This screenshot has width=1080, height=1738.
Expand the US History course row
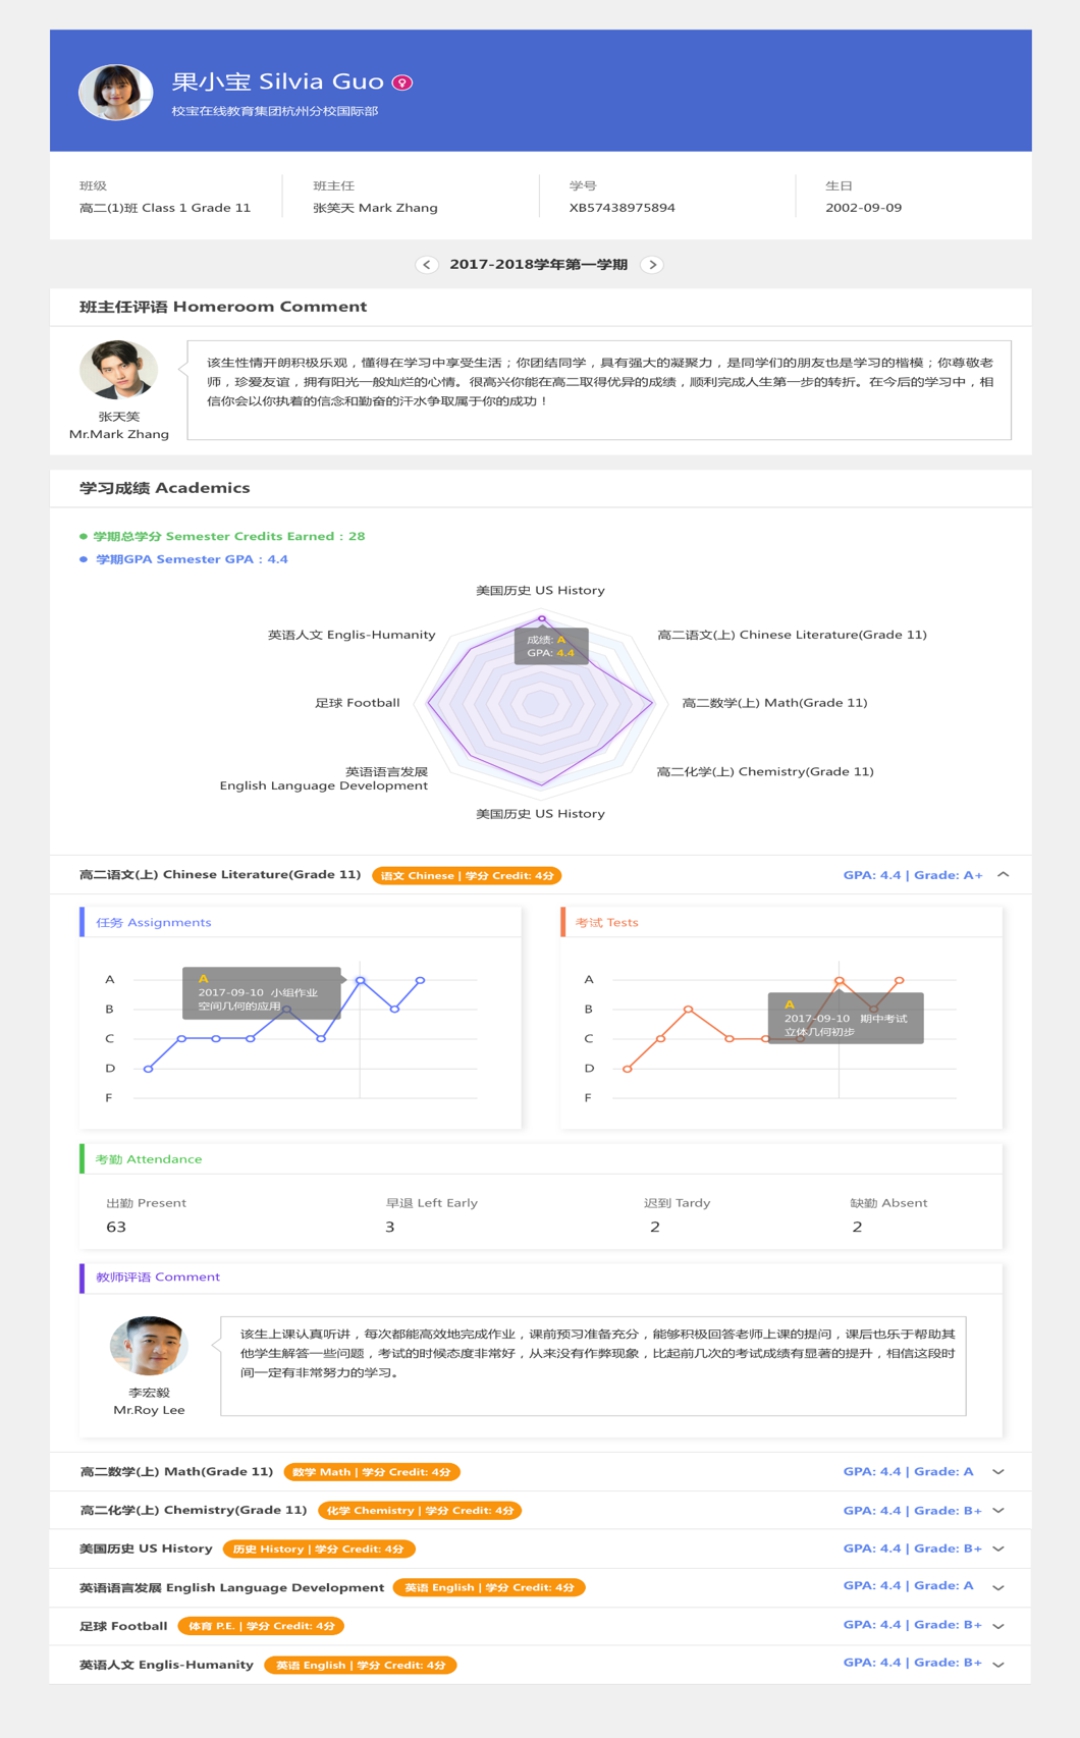998,1549
